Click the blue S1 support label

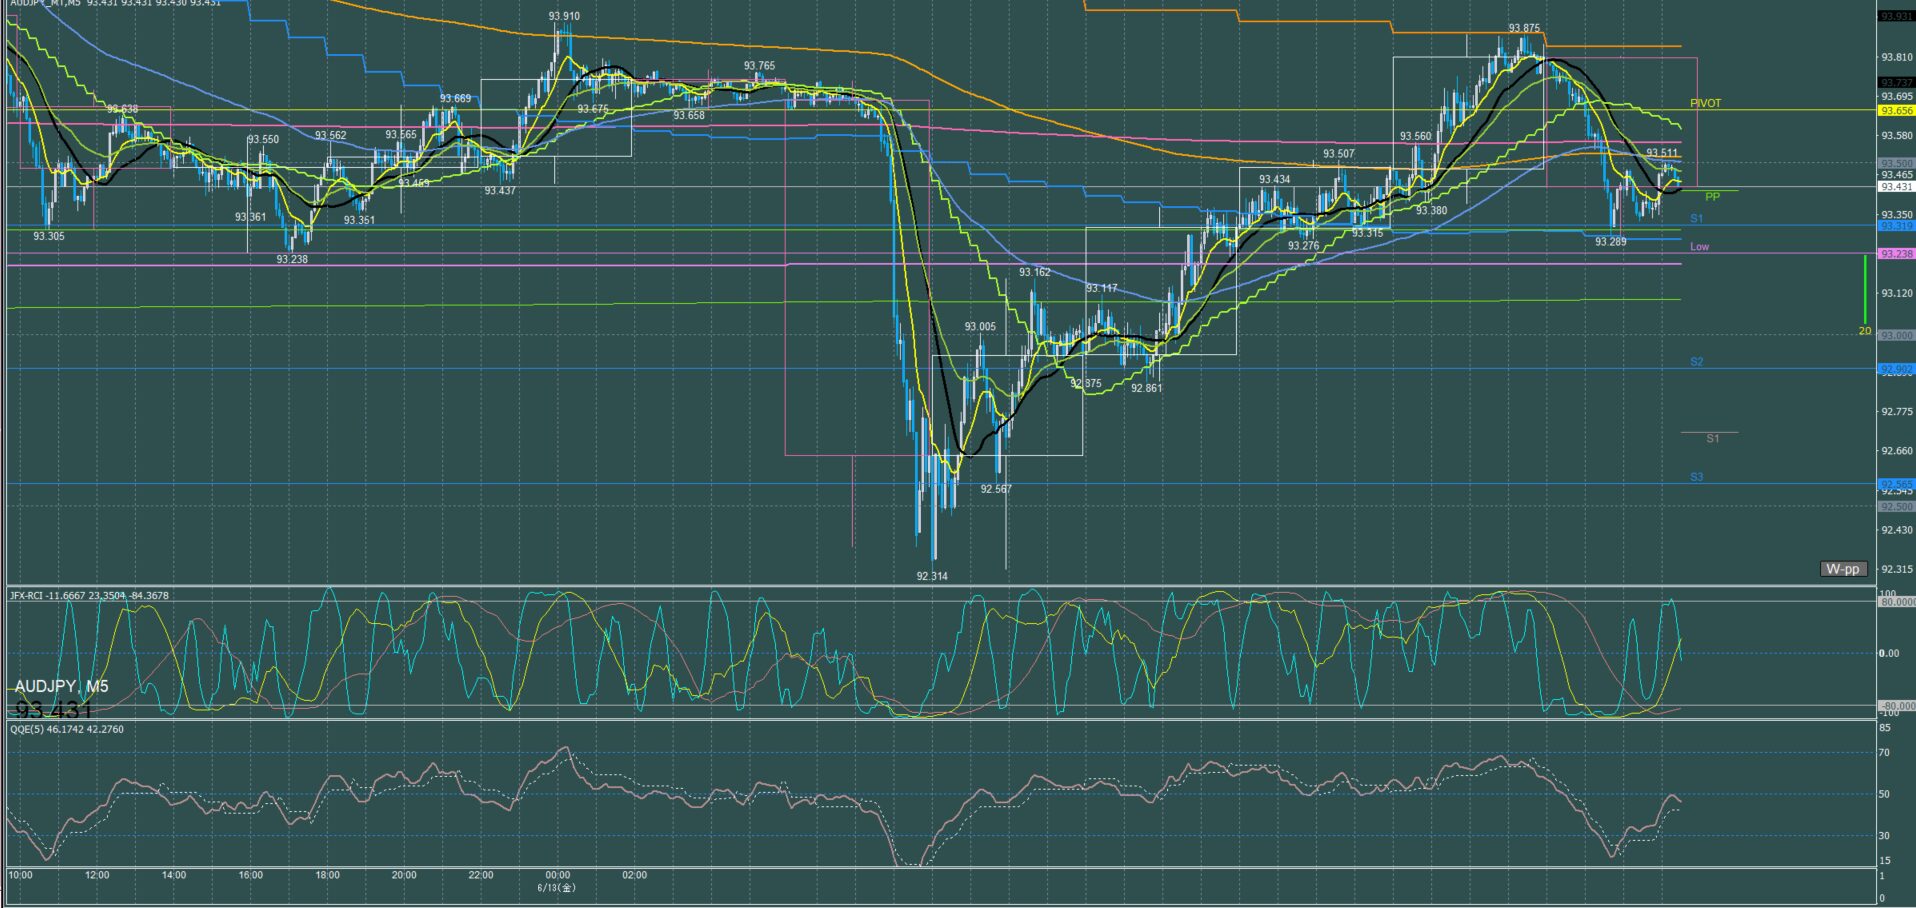click(1696, 218)
